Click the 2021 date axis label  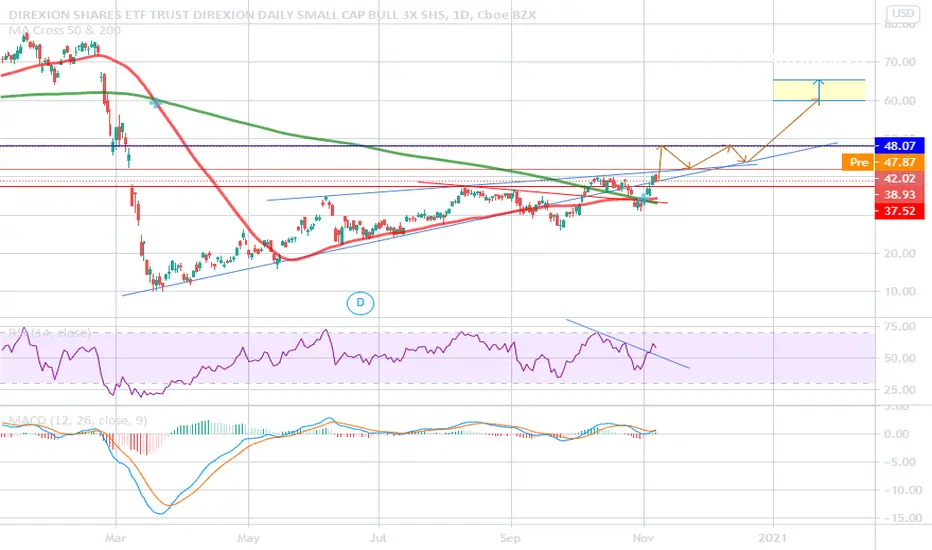[x=773, y=538]
